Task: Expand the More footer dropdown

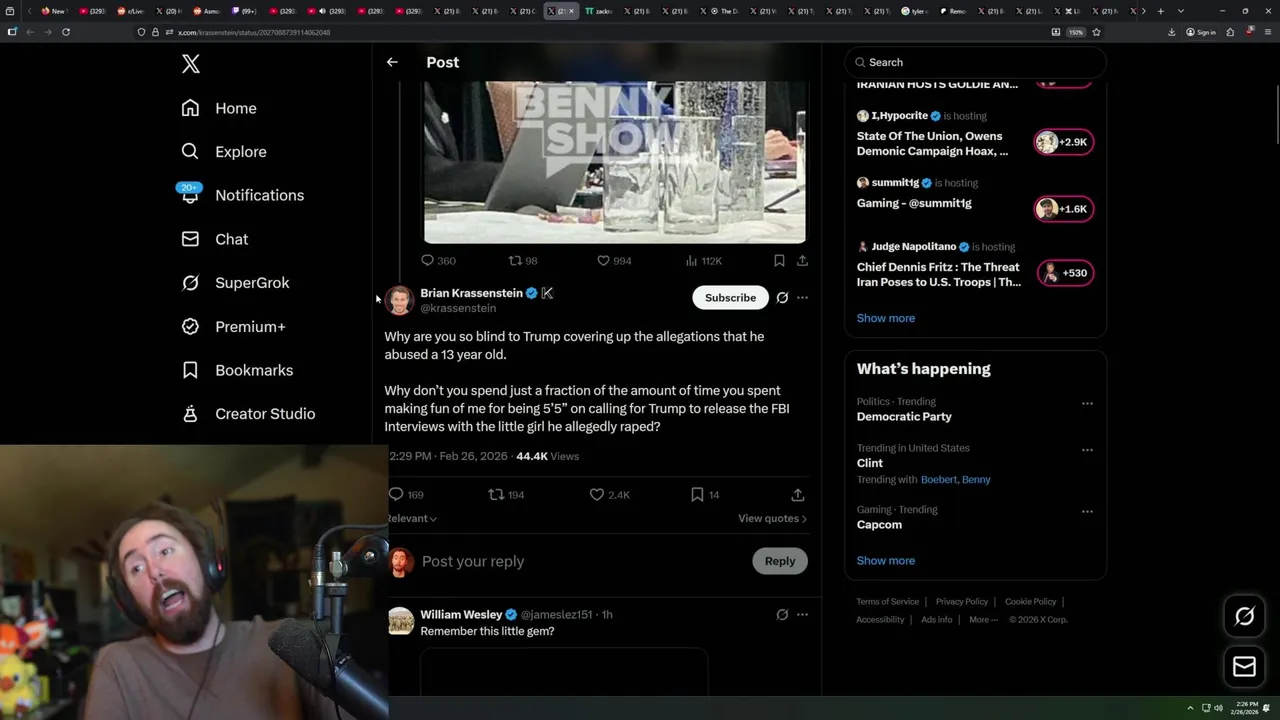Action: (x=983, y=619)
